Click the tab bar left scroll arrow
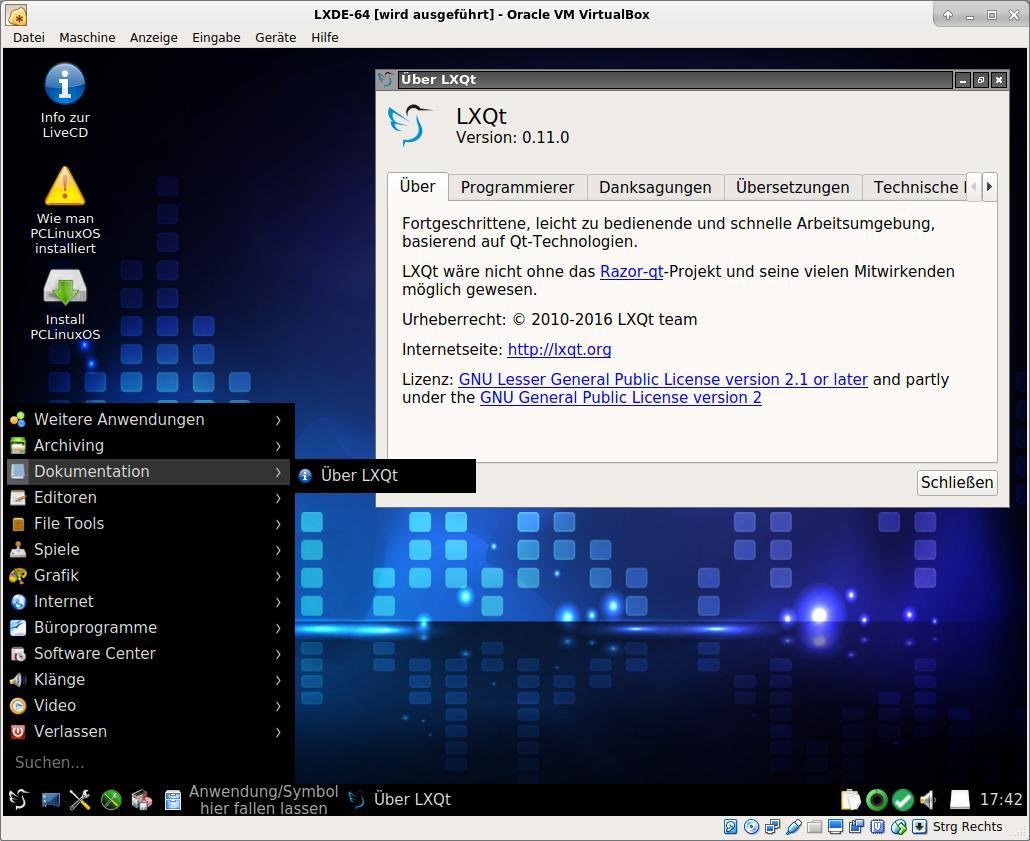 tap(974, 187)
